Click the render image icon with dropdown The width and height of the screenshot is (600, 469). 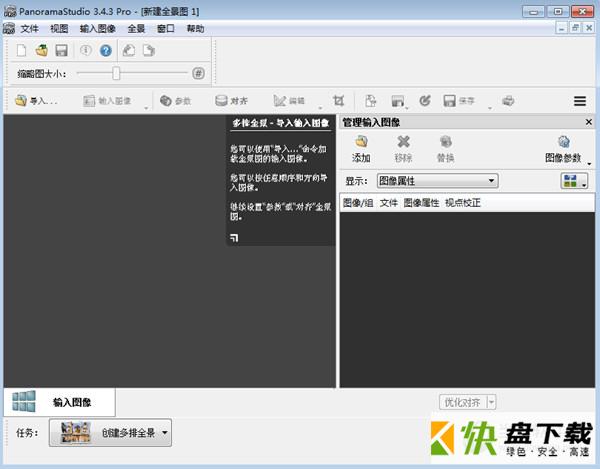[x=398, y=101]
